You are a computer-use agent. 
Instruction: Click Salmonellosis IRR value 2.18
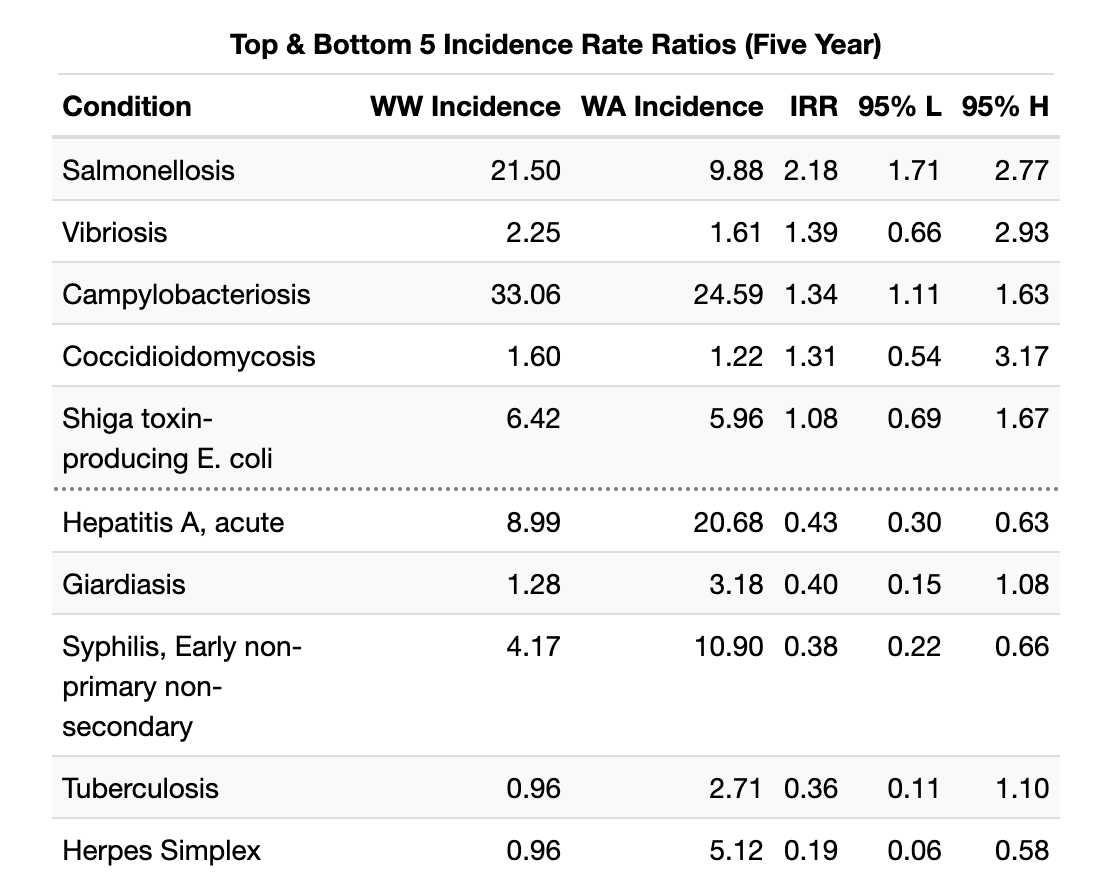pos(810,170)
